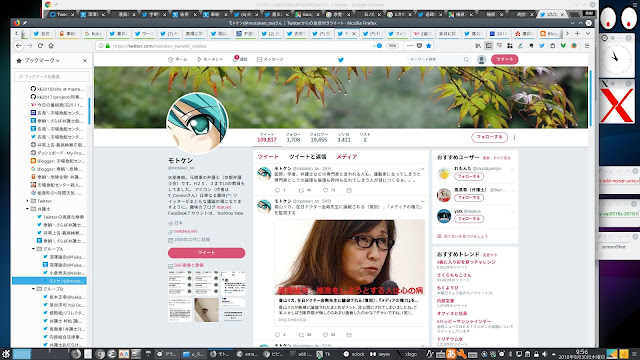The image size is (640, 360).
Task: Open the オフィス化粧品 trend
Action: (452, 313)
